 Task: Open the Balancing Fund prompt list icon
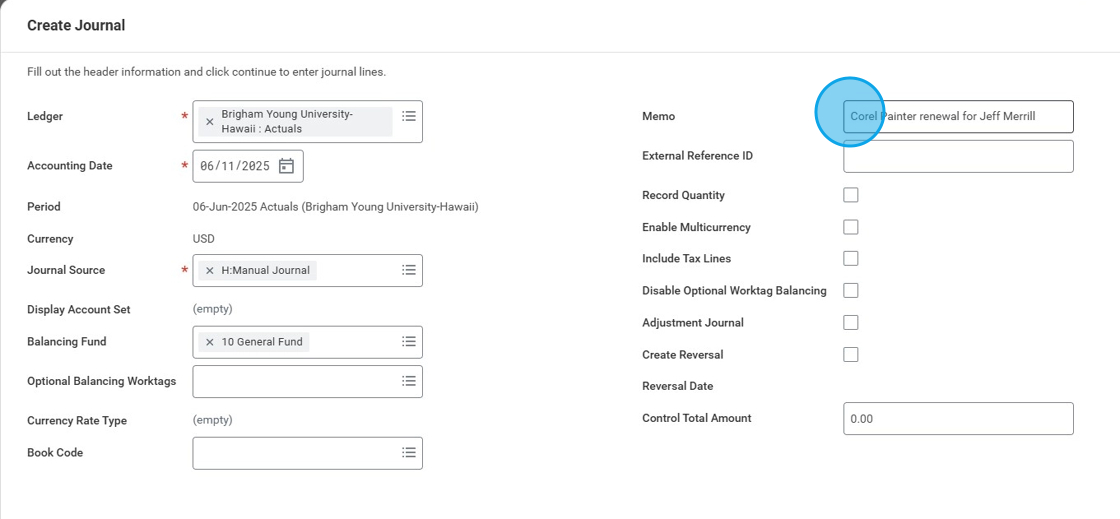409,341
